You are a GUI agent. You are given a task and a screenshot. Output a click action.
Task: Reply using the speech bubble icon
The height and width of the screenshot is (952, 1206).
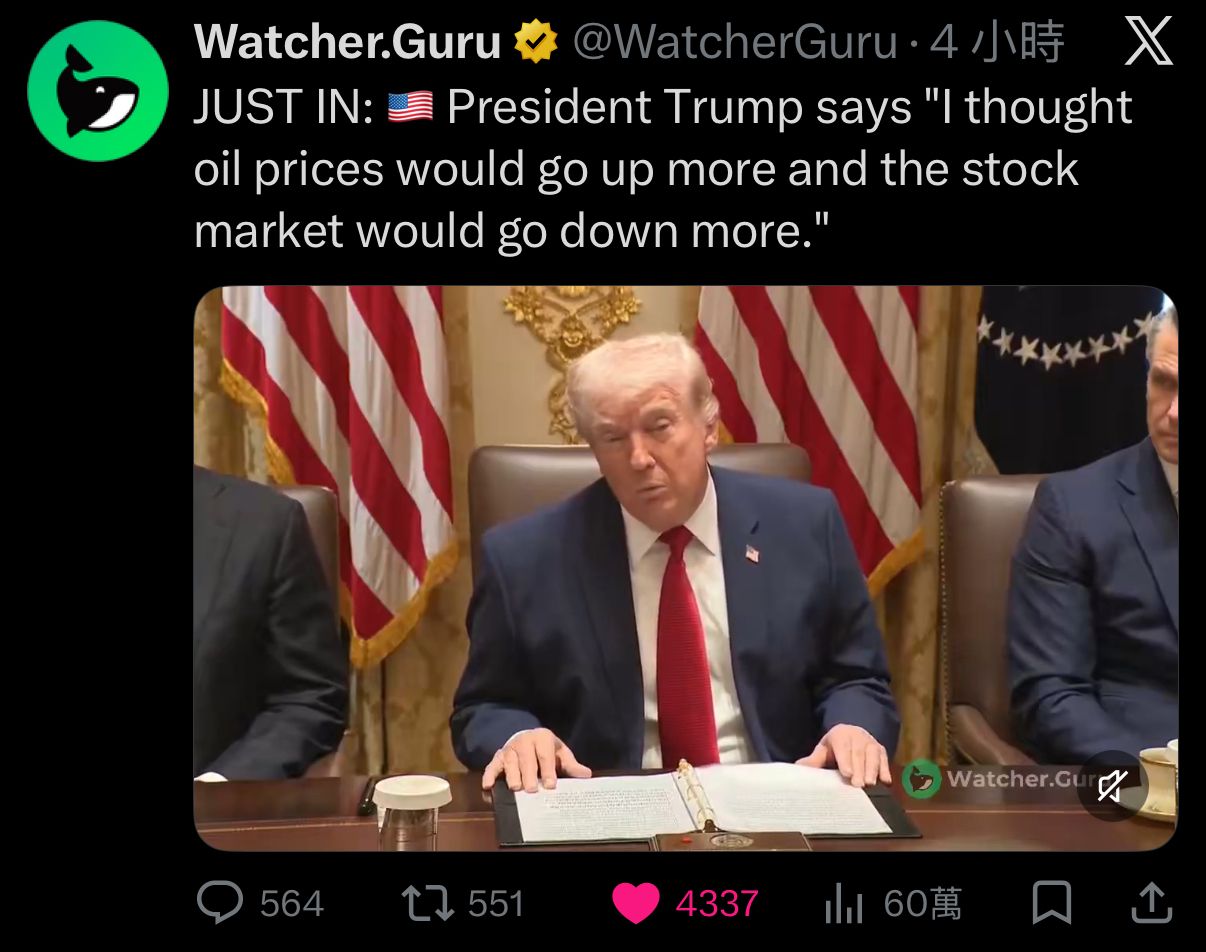click(x=219, y=903)
